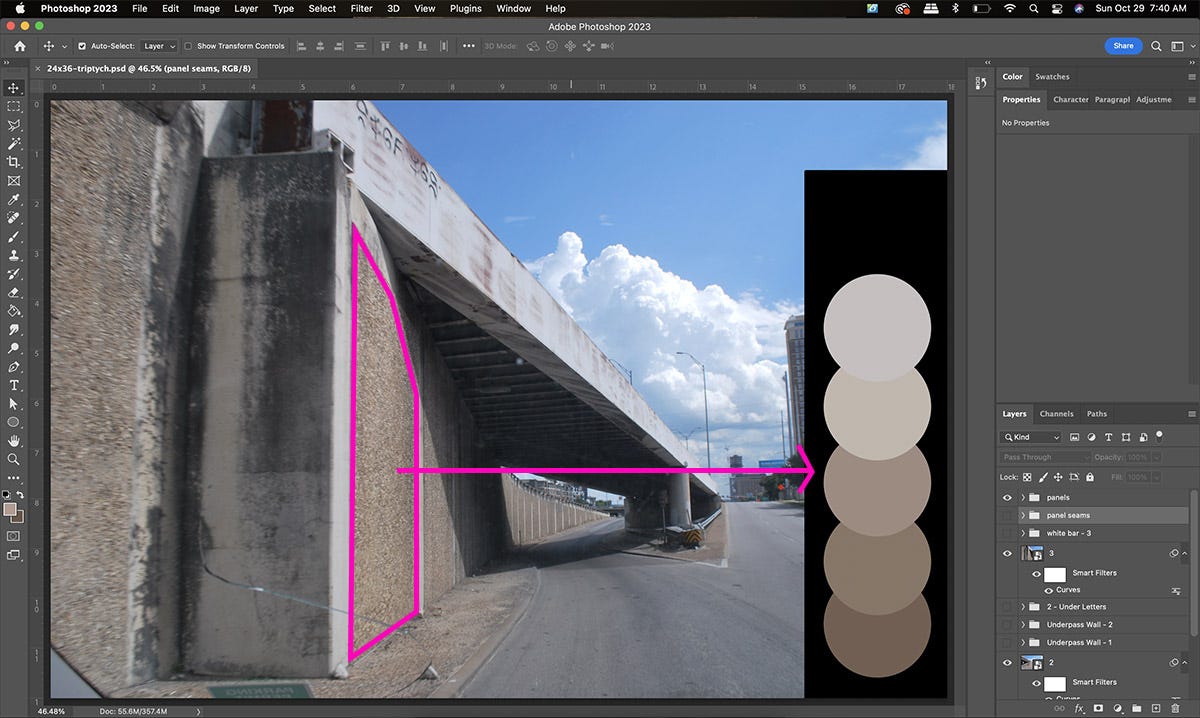Select the History Brush tool
Image resolution: width=1200 pixels, height=718 pixels.
[x=14, y=274]
